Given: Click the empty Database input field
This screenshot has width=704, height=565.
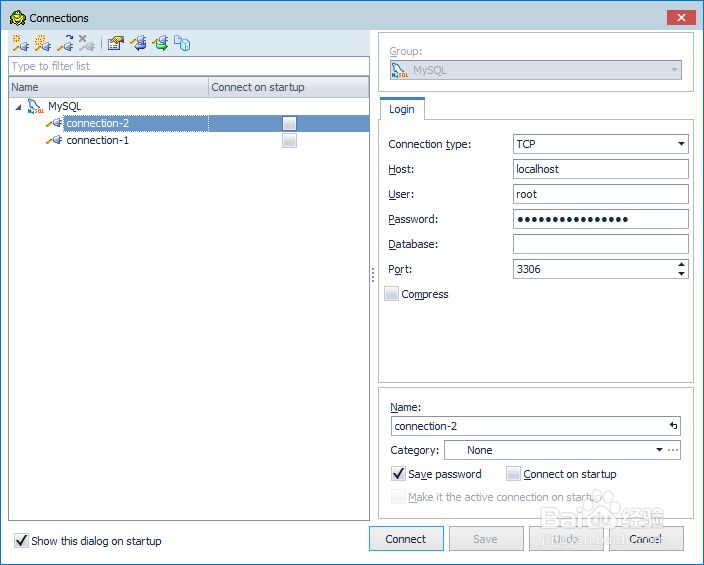Looking at the screenshot, I should [601, 244].
